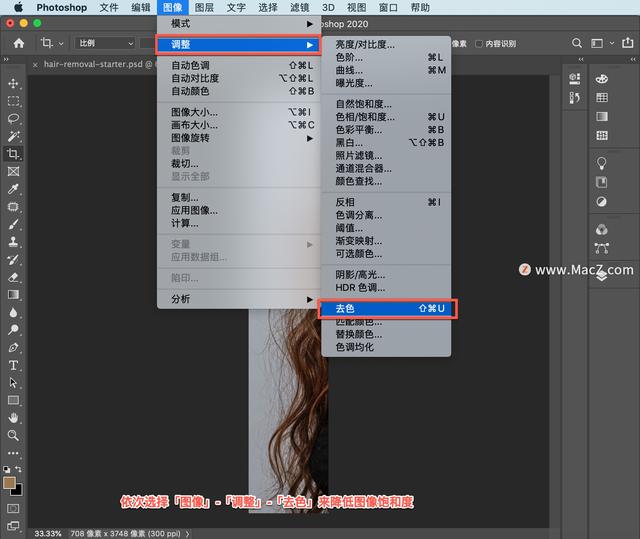Toggle Quick Mask mode button
This screenshot has height=539, width=640.
pyautogui.click(x=13, y=508)
